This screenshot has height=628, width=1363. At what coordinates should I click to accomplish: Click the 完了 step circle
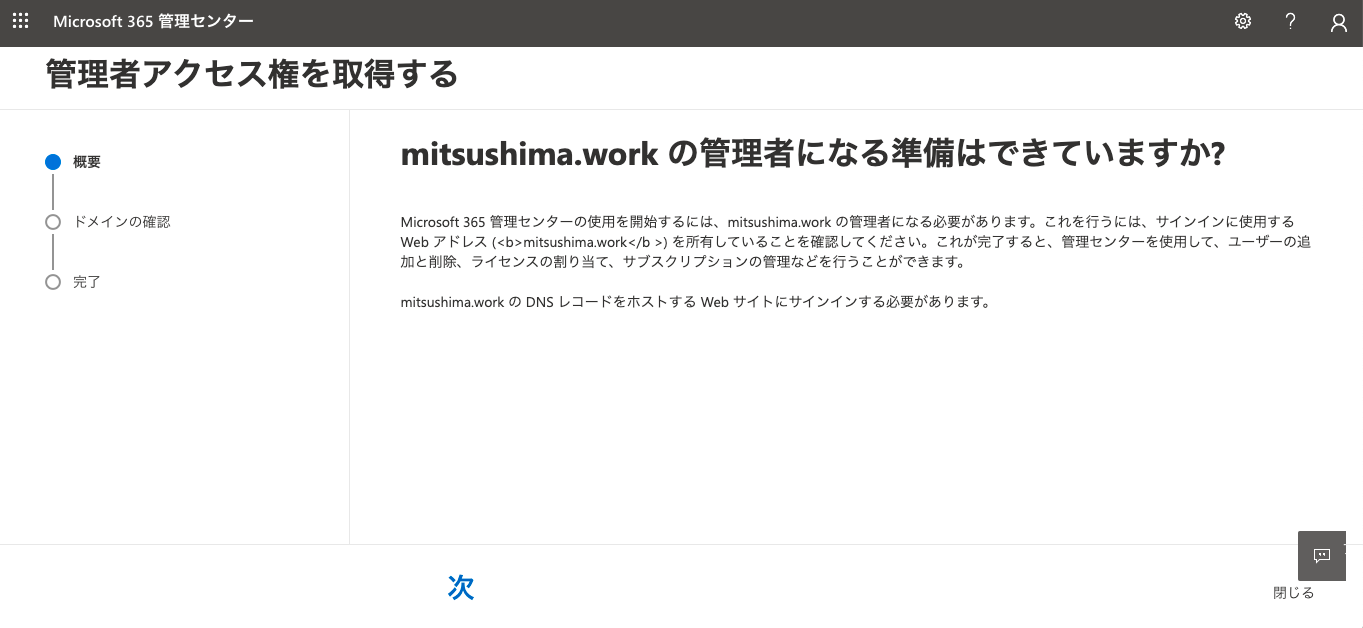coord(53,282)
